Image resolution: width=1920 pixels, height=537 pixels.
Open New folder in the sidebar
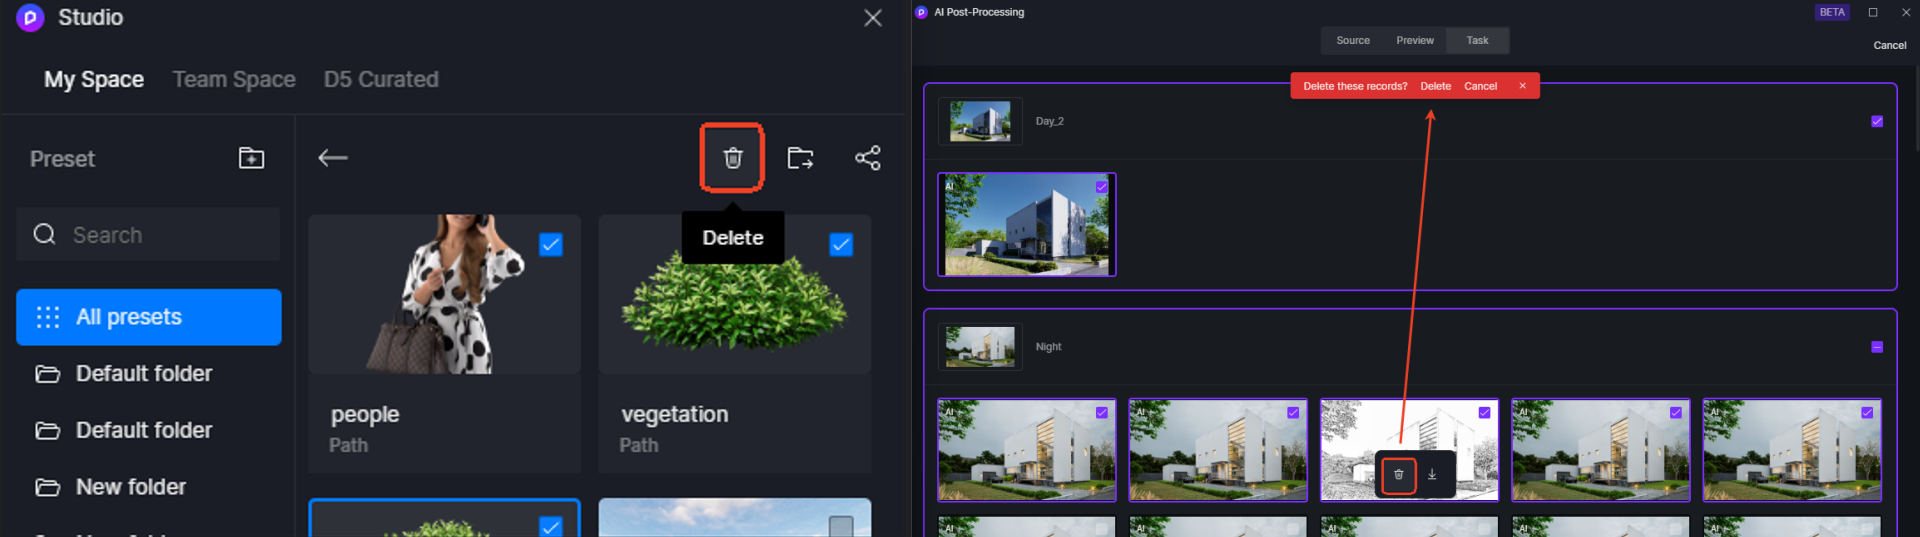pyautogui.click(x=149, y=487)
